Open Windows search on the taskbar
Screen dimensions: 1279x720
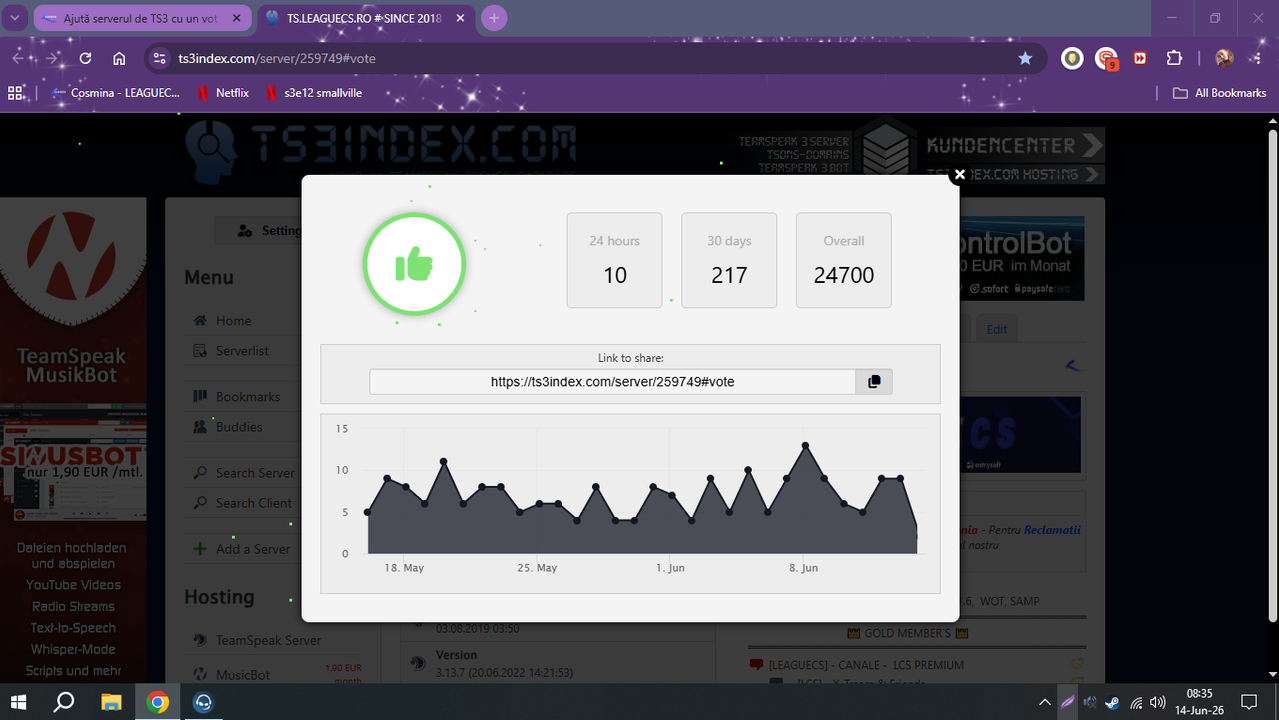[64, 702]
